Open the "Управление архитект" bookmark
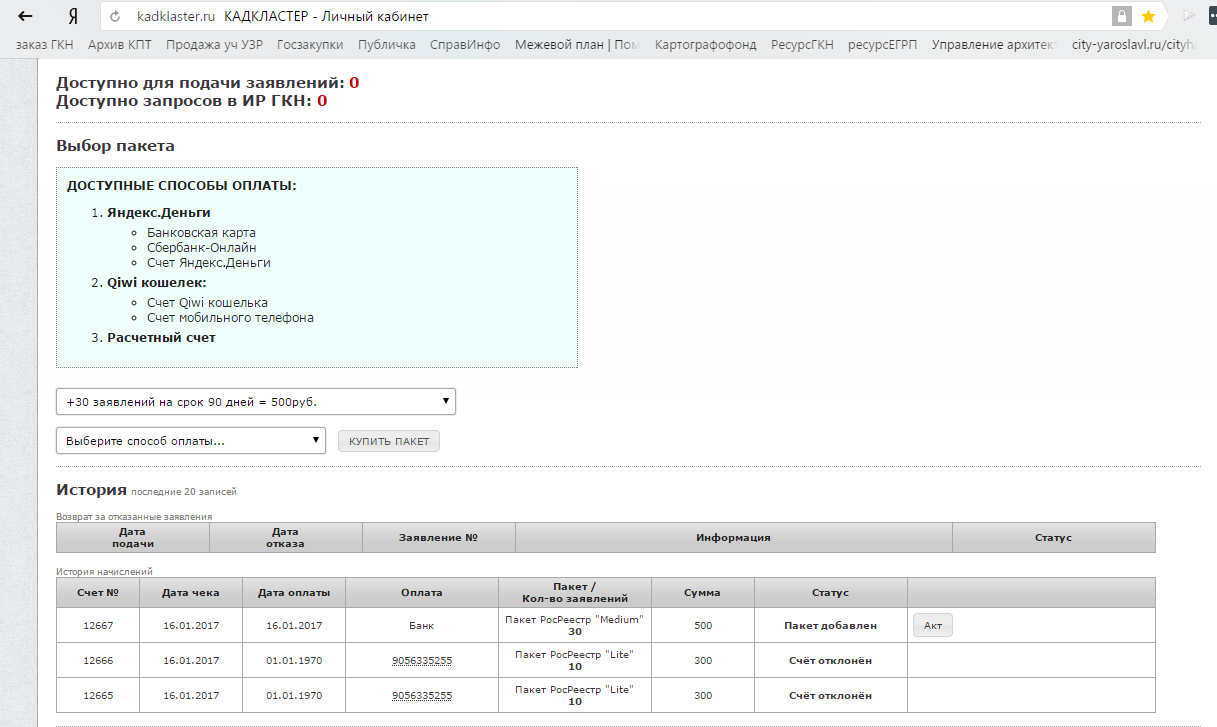This screenshot has height=727, width=1217. [x=993, y=44]
